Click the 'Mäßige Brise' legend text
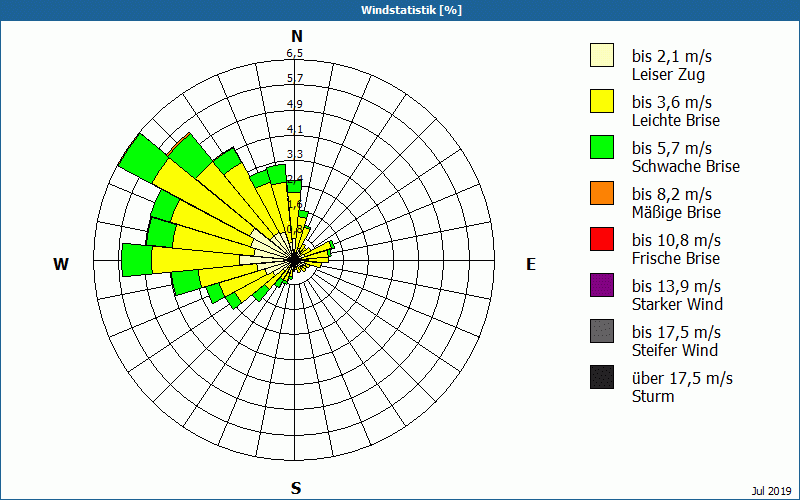The height and width of the screenshot is (500, 800). coord(677,212)
